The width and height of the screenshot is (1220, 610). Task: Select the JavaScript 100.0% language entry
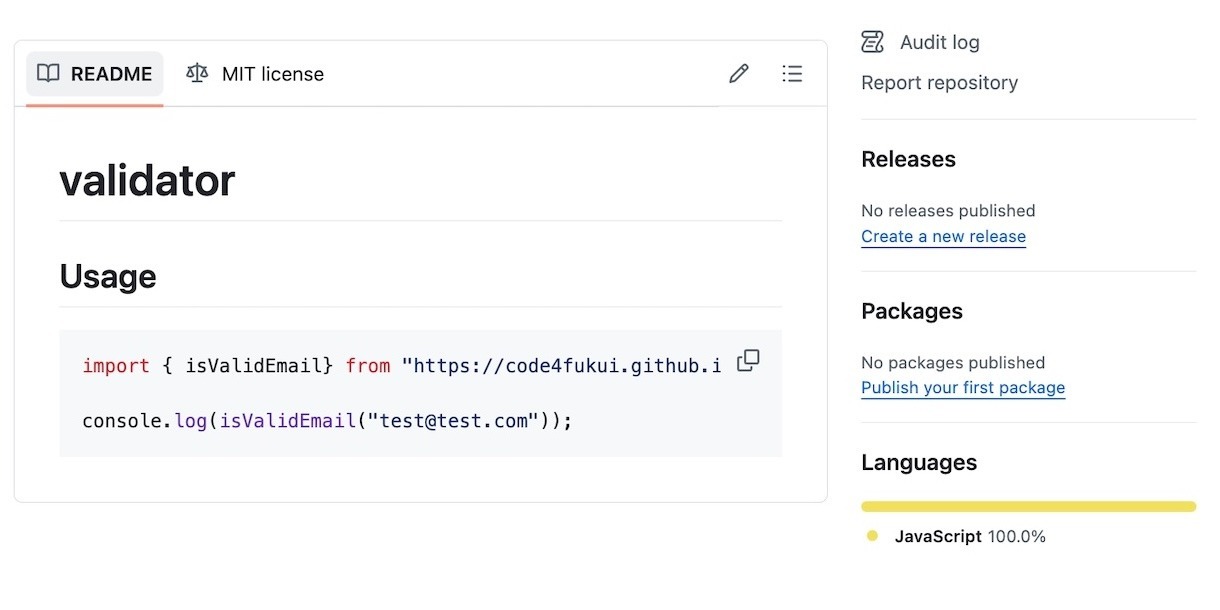[969, 537]
